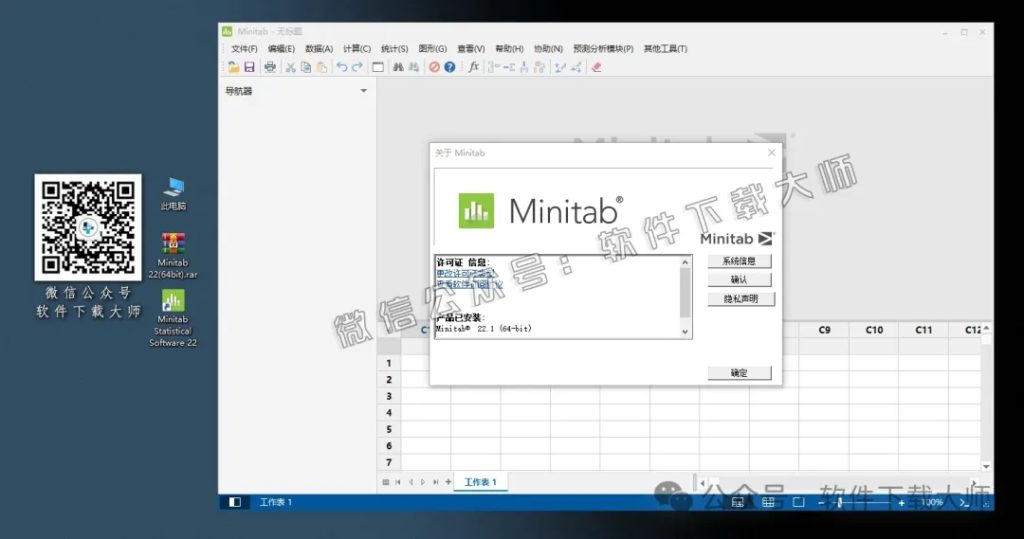Click the worksheet horizontal scroll left arrow
The height and width of the screenshot is (539, 1024).
coord(703,483)
